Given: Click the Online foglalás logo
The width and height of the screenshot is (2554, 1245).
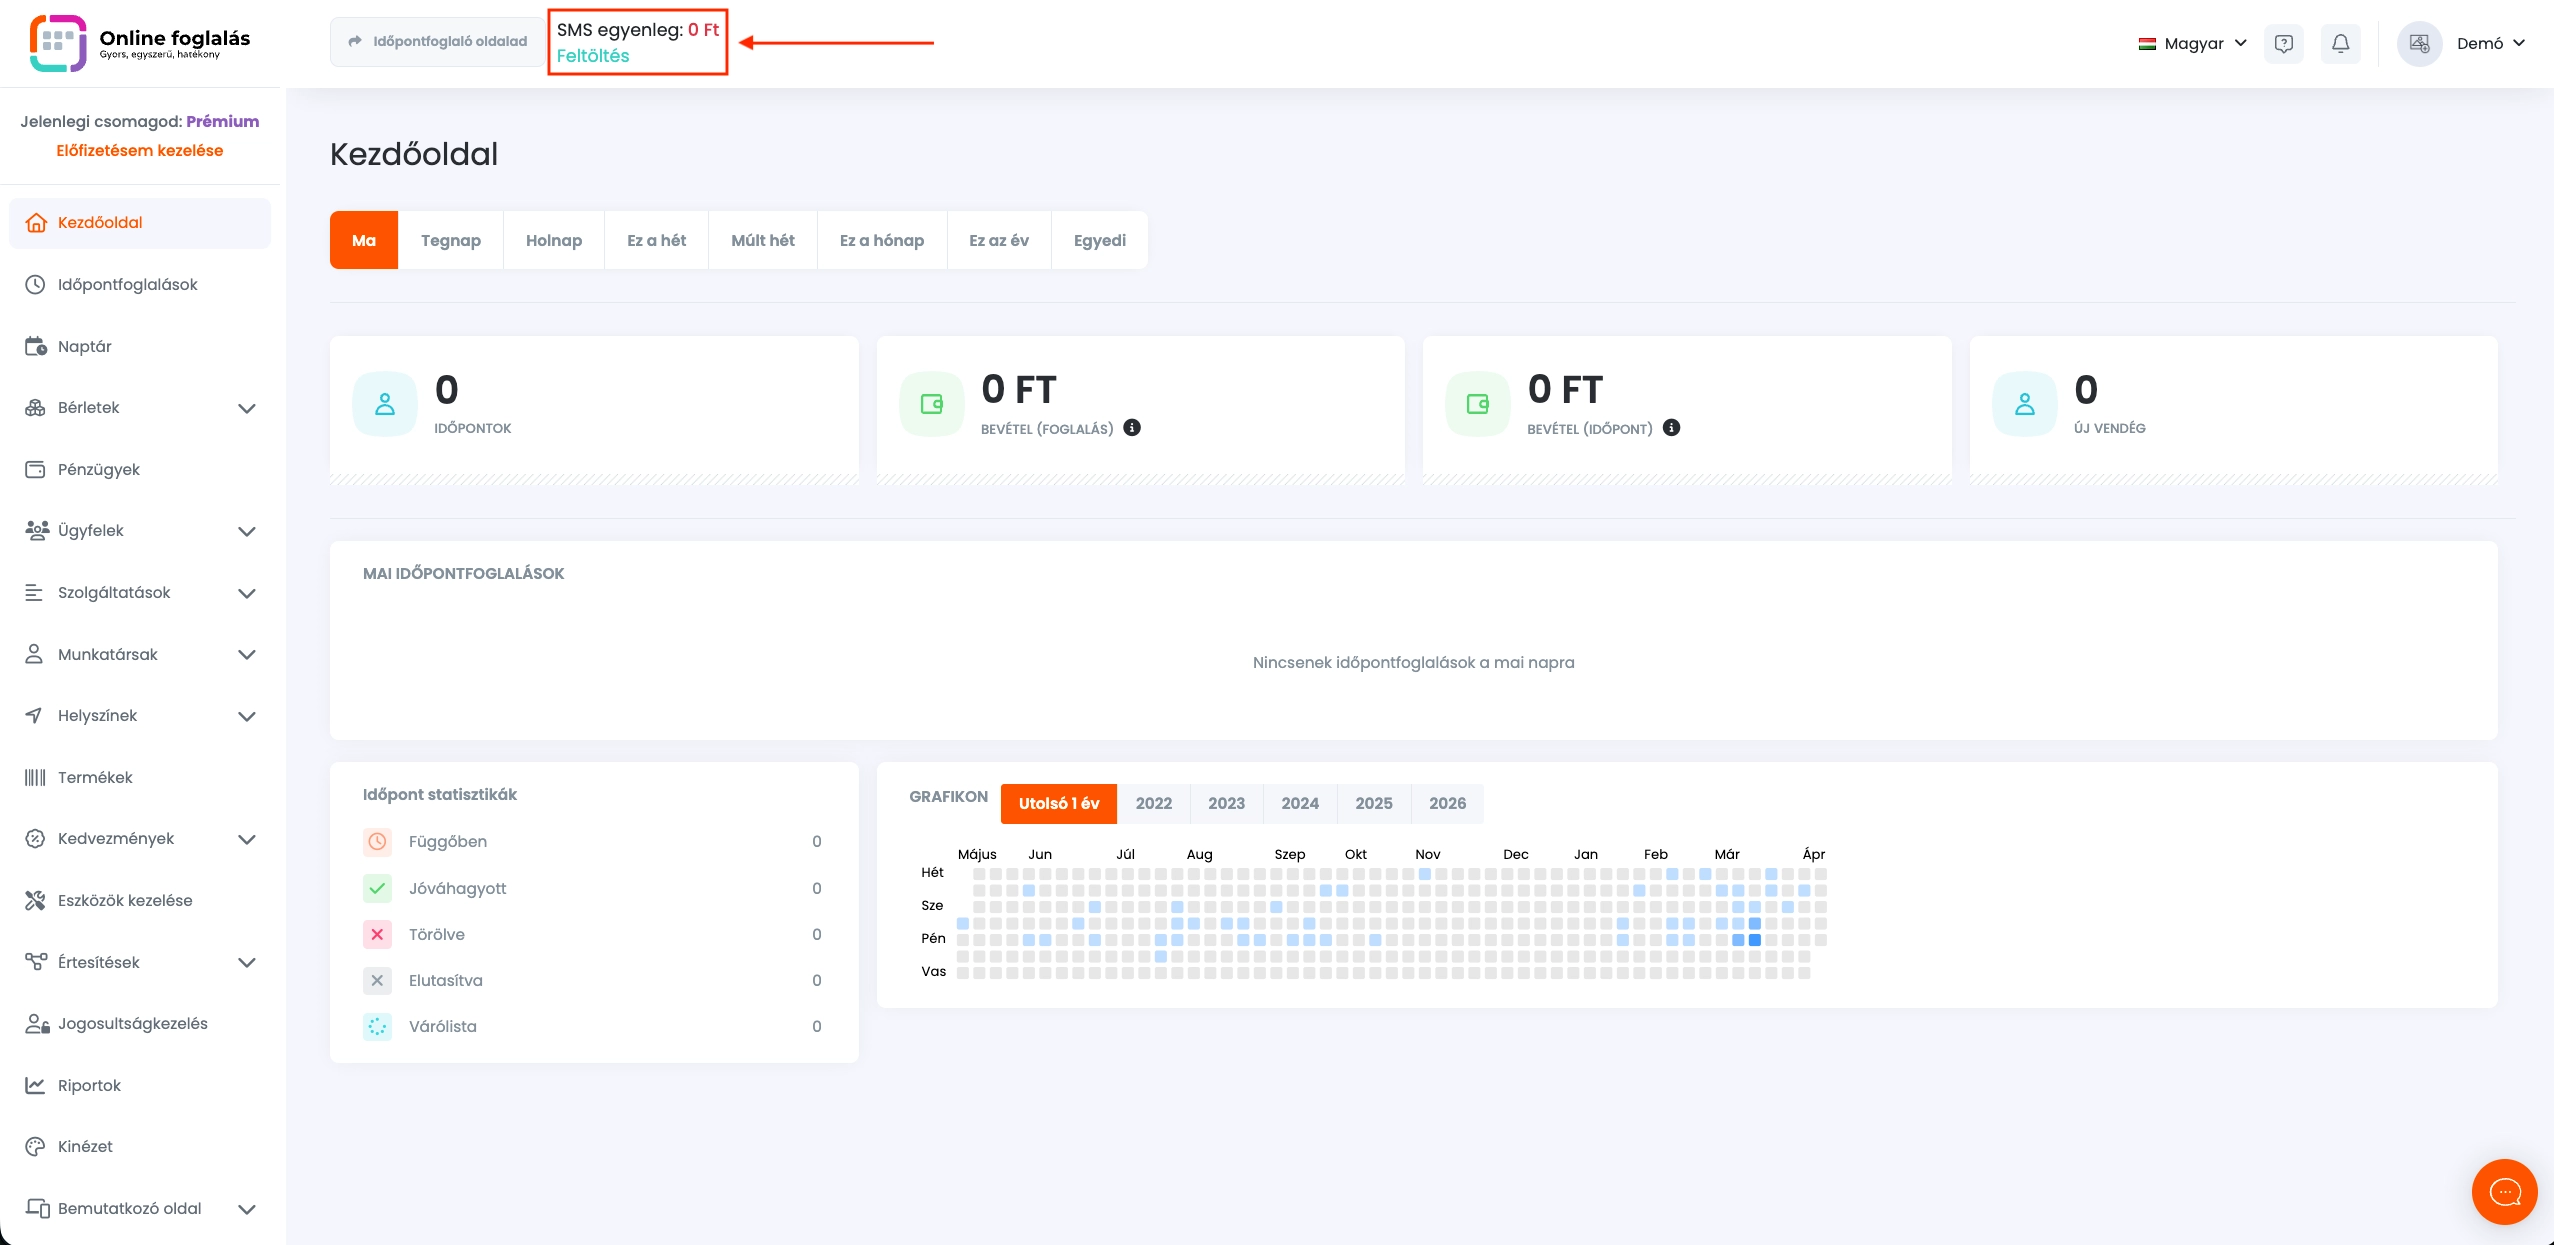Looking at the screenshot, I should 140,43.
